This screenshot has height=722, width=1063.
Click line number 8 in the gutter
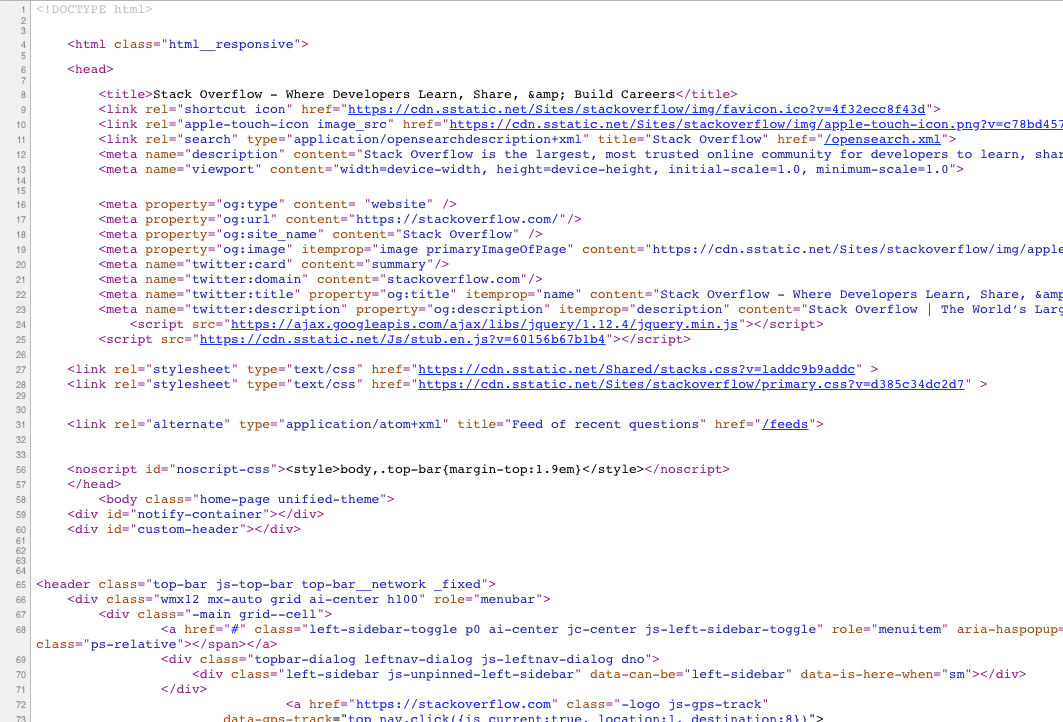pos(22,94)
